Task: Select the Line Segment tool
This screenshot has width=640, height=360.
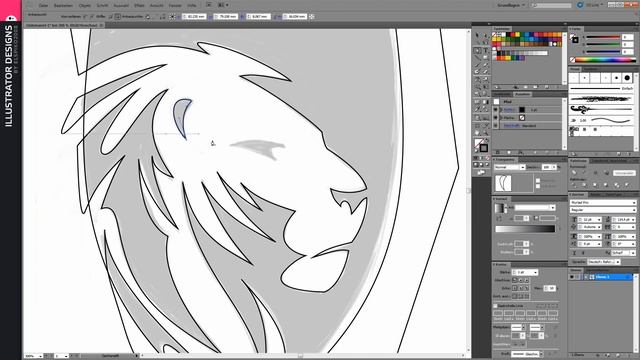Action: [x=477, y=58]
